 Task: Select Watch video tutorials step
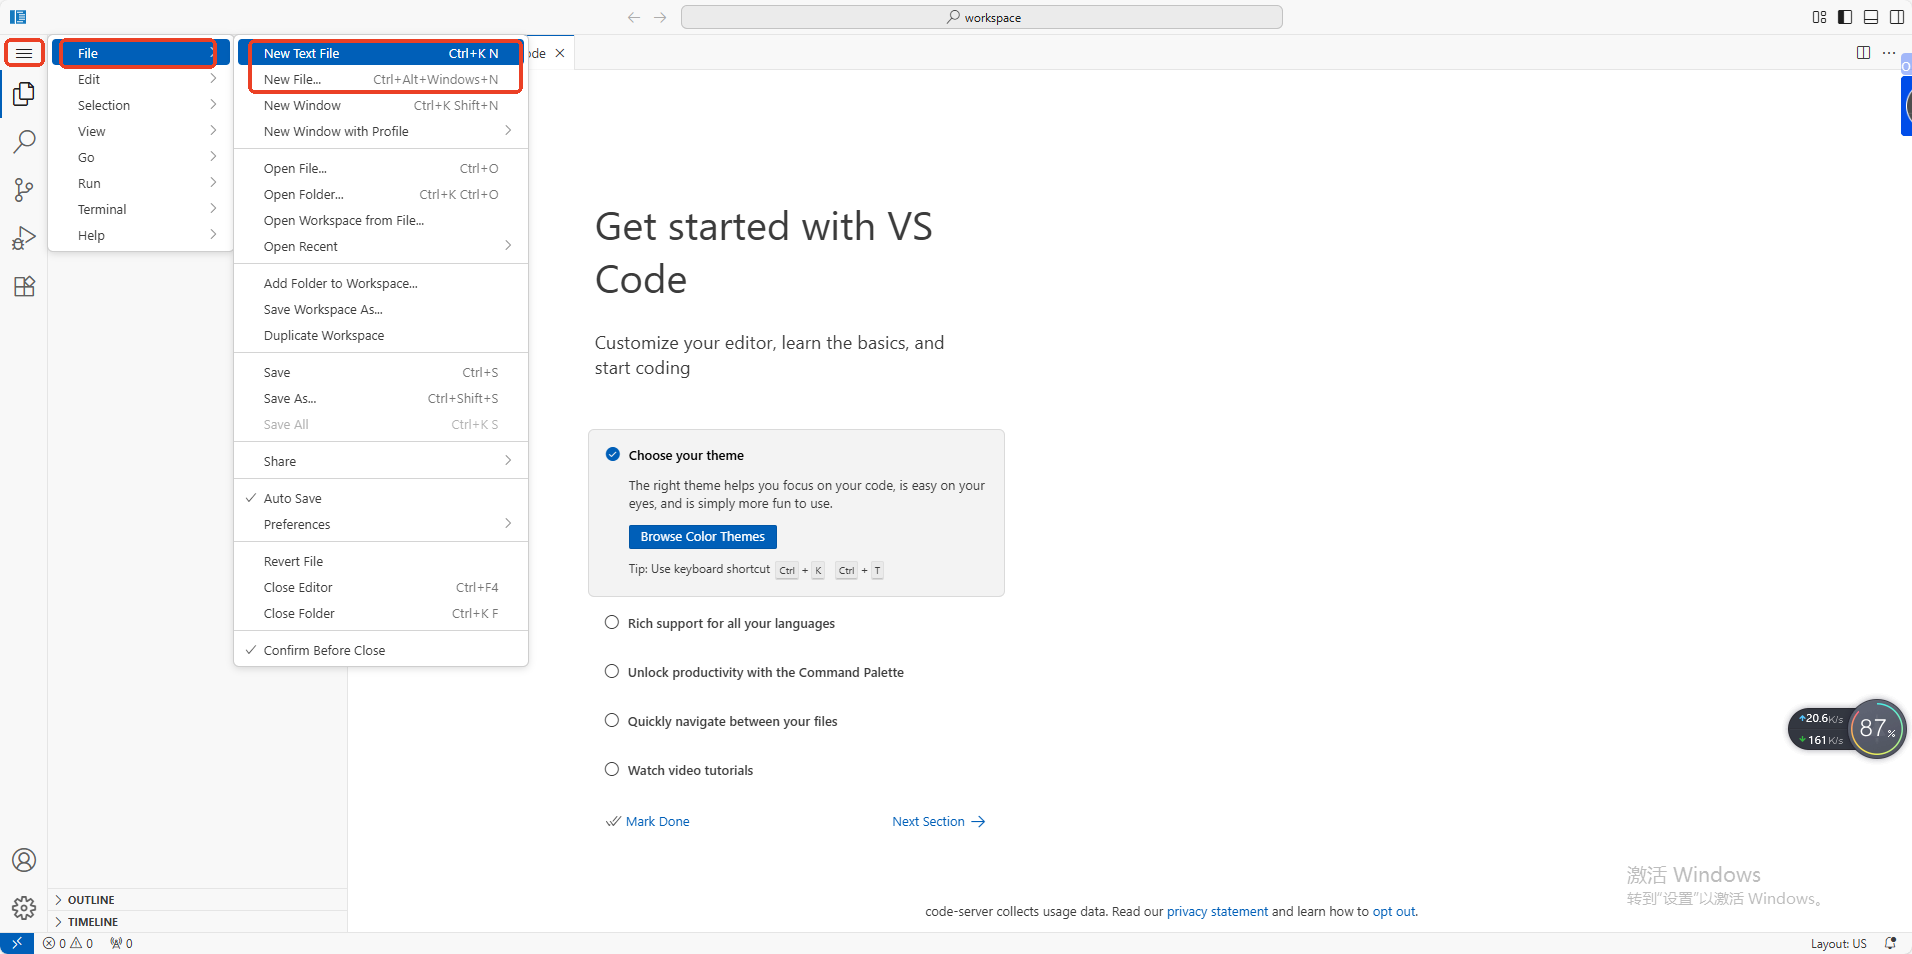click(679, 770)
